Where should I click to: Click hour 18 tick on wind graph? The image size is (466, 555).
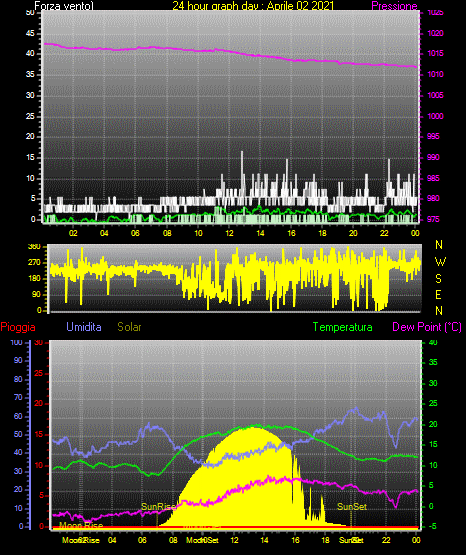tap(322, 233)
